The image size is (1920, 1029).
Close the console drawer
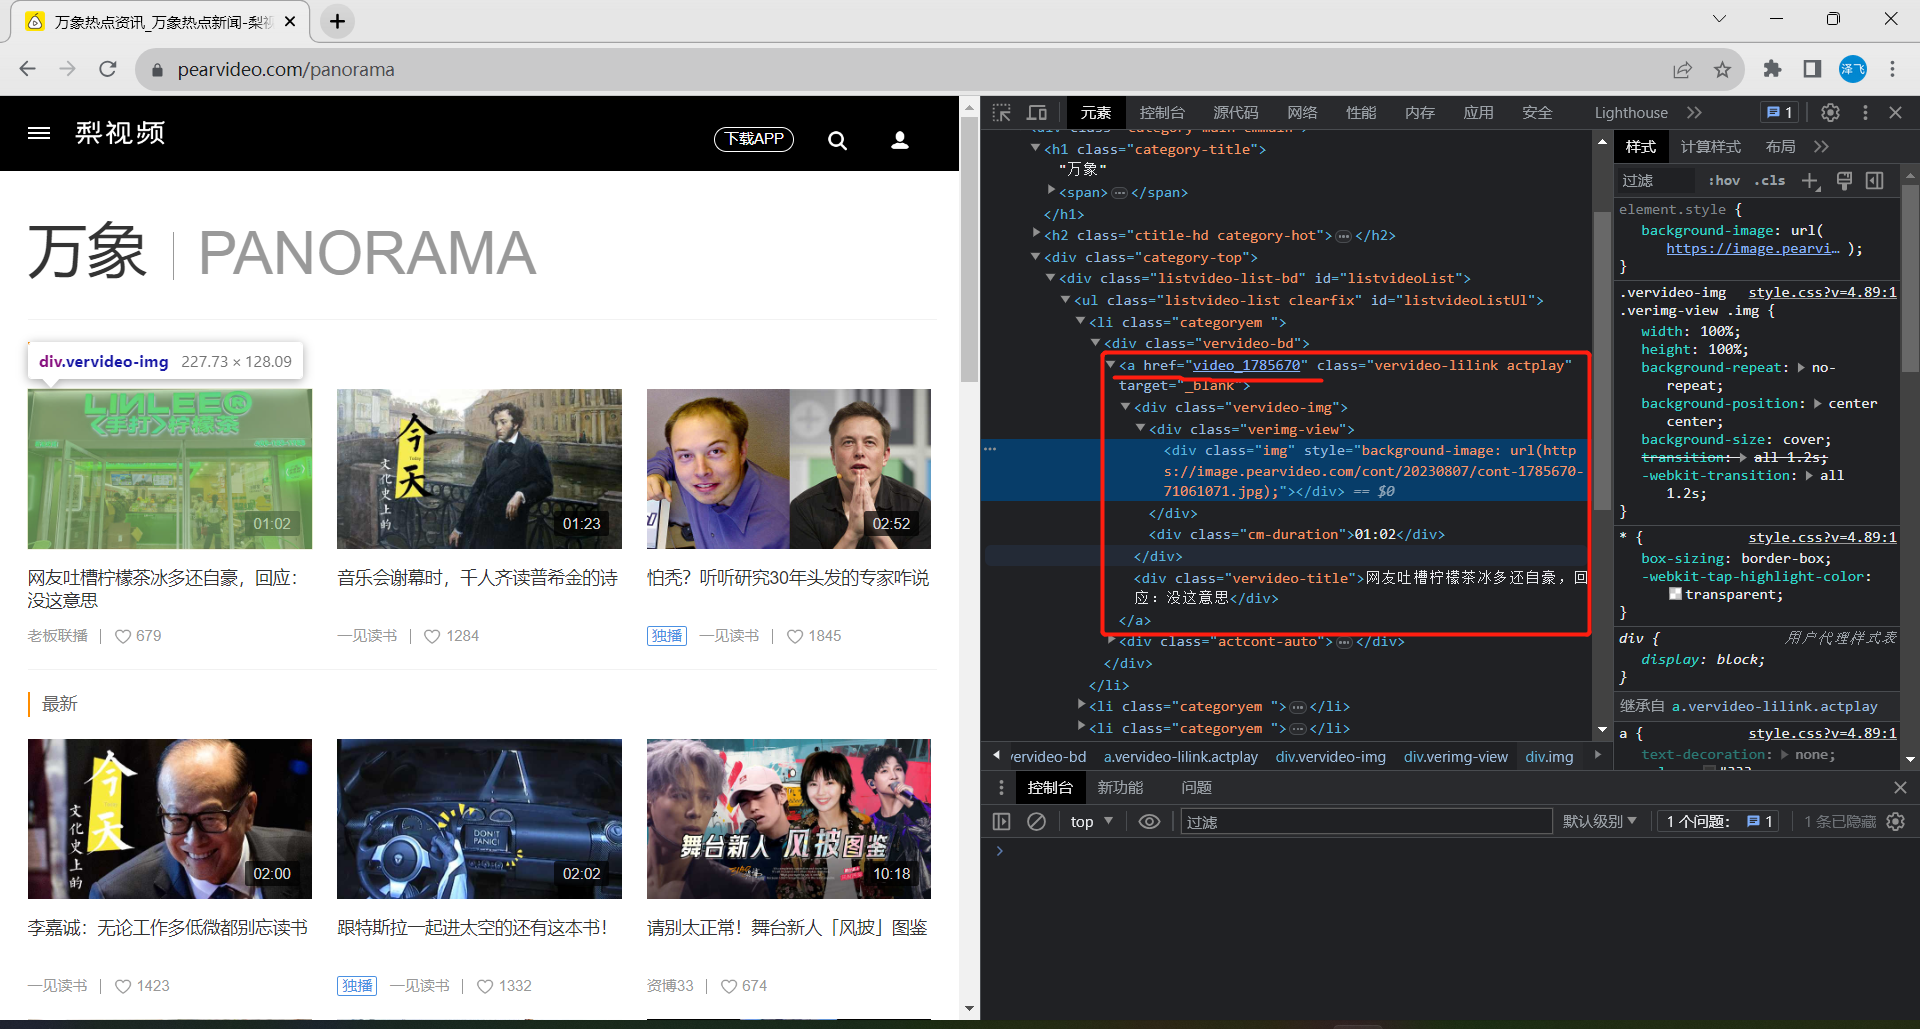pyautogui.click(x=1900, y=788)
